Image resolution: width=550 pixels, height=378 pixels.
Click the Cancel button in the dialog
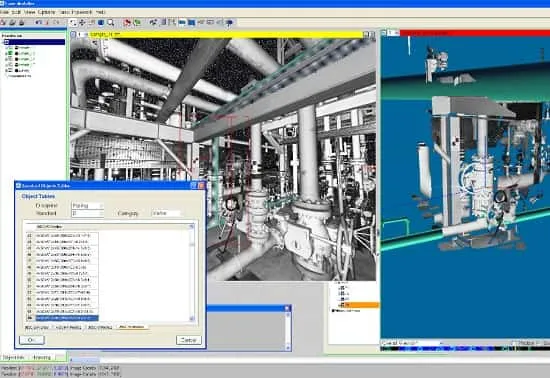[x=189, y=340]
